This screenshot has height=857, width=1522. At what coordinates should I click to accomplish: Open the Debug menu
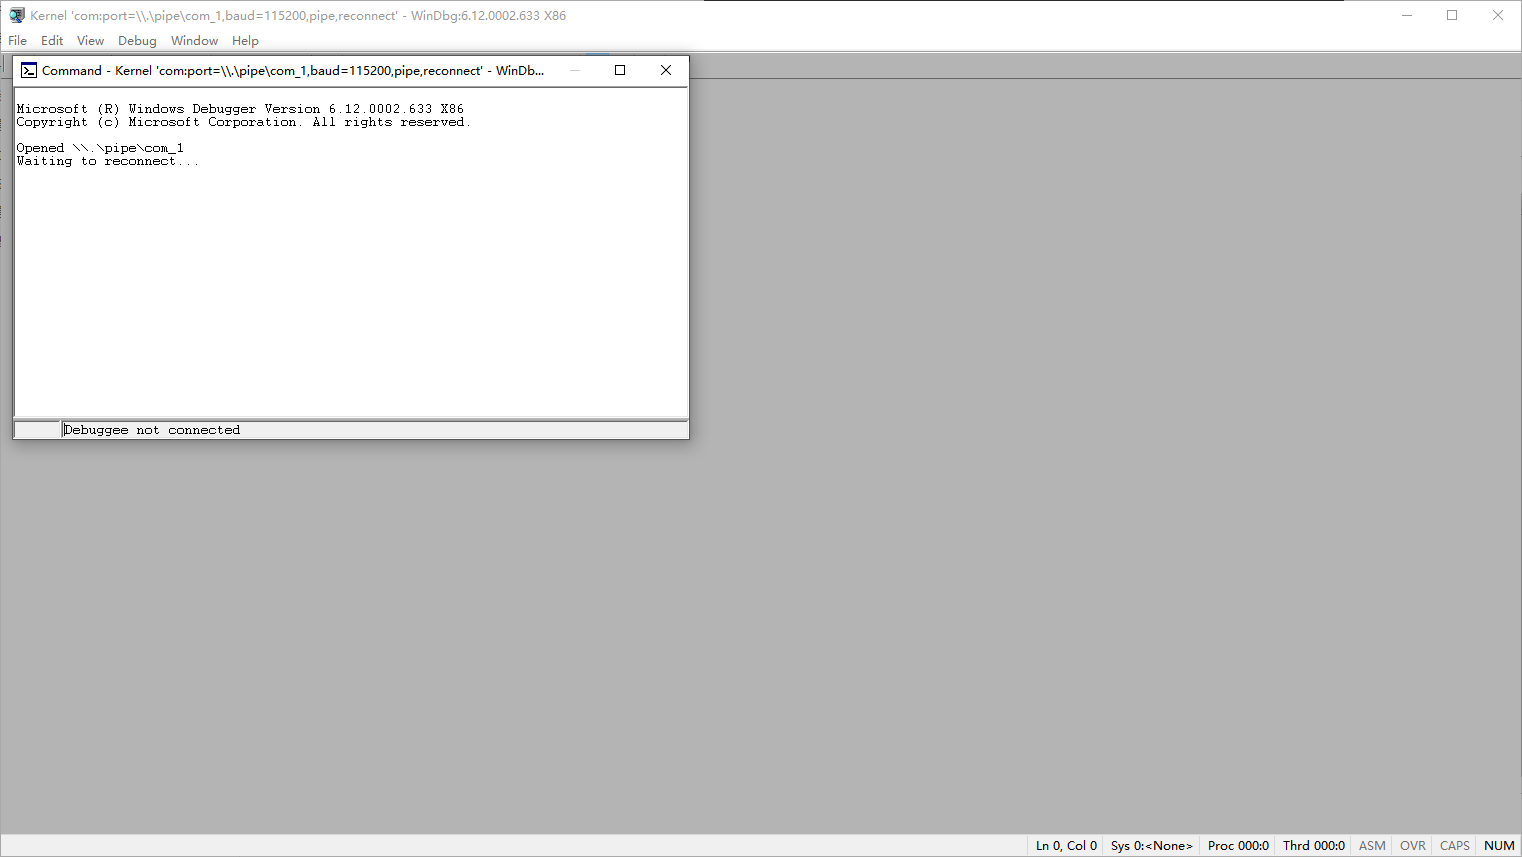(137, 40)
